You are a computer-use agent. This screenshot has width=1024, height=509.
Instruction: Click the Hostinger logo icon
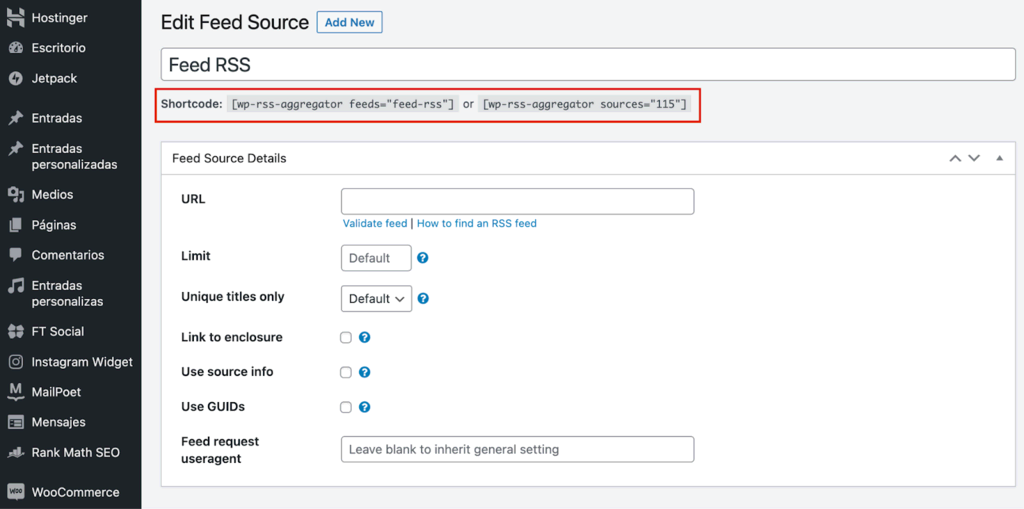(x=15, y=17)
